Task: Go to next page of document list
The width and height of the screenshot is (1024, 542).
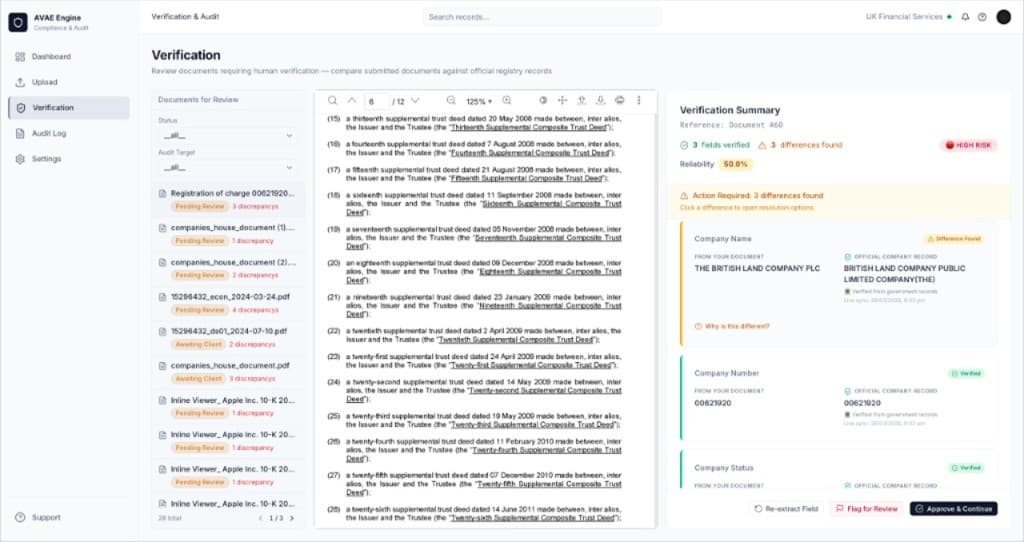Action: coord(292,518)
